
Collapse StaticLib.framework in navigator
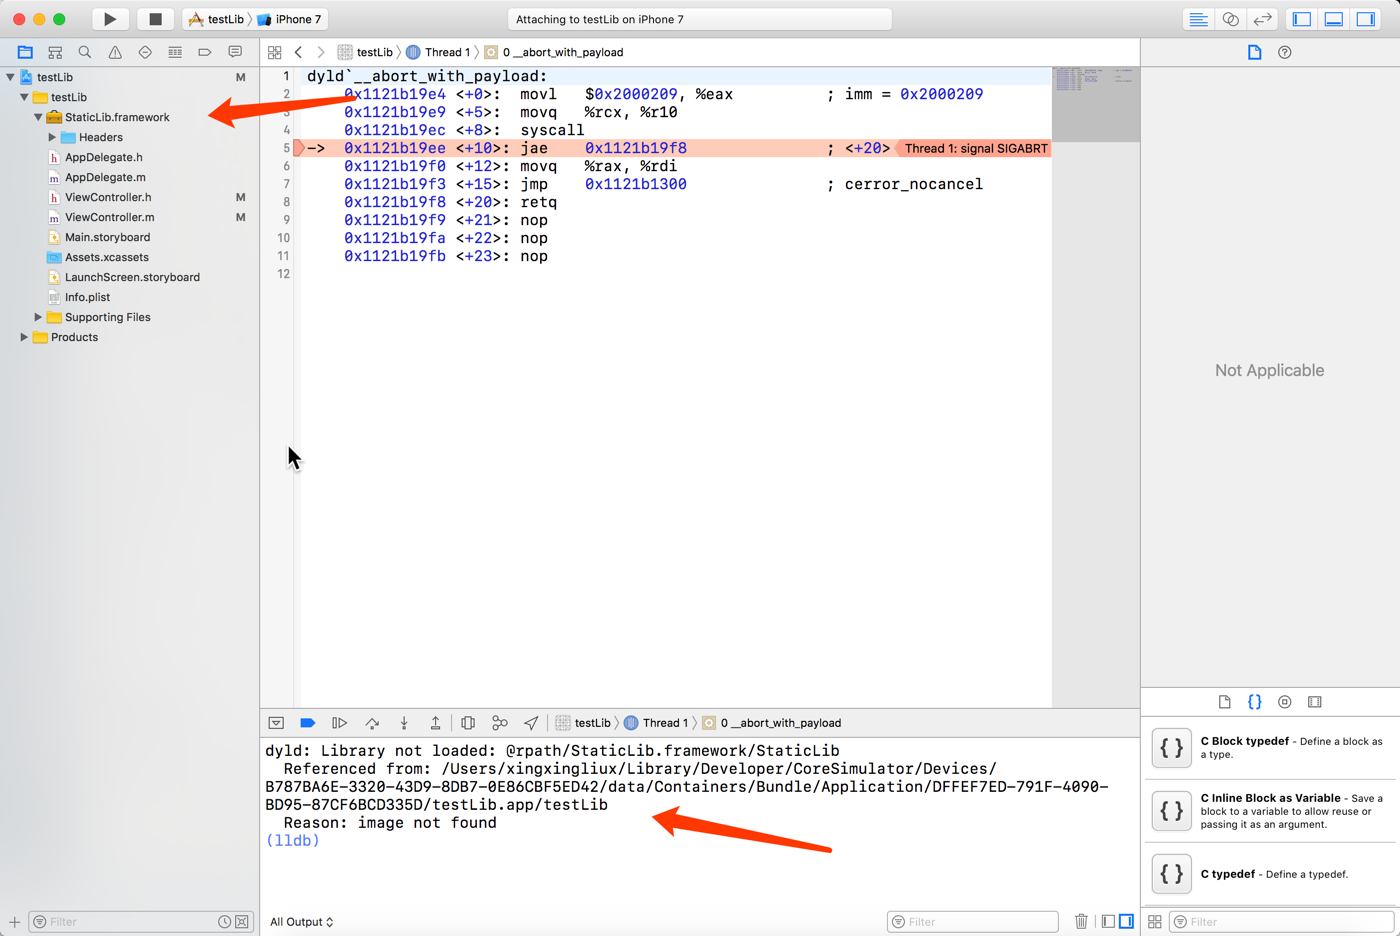click(38, 117)
